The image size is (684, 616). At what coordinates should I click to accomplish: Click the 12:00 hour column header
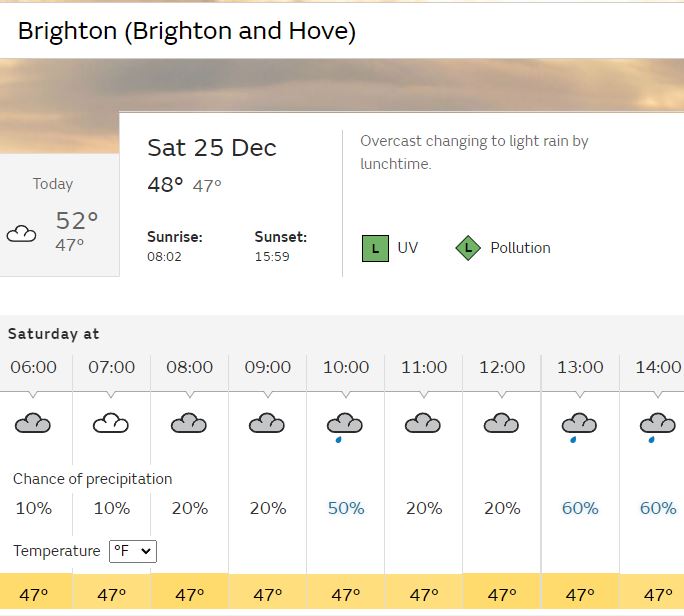(x=502, y=367)
